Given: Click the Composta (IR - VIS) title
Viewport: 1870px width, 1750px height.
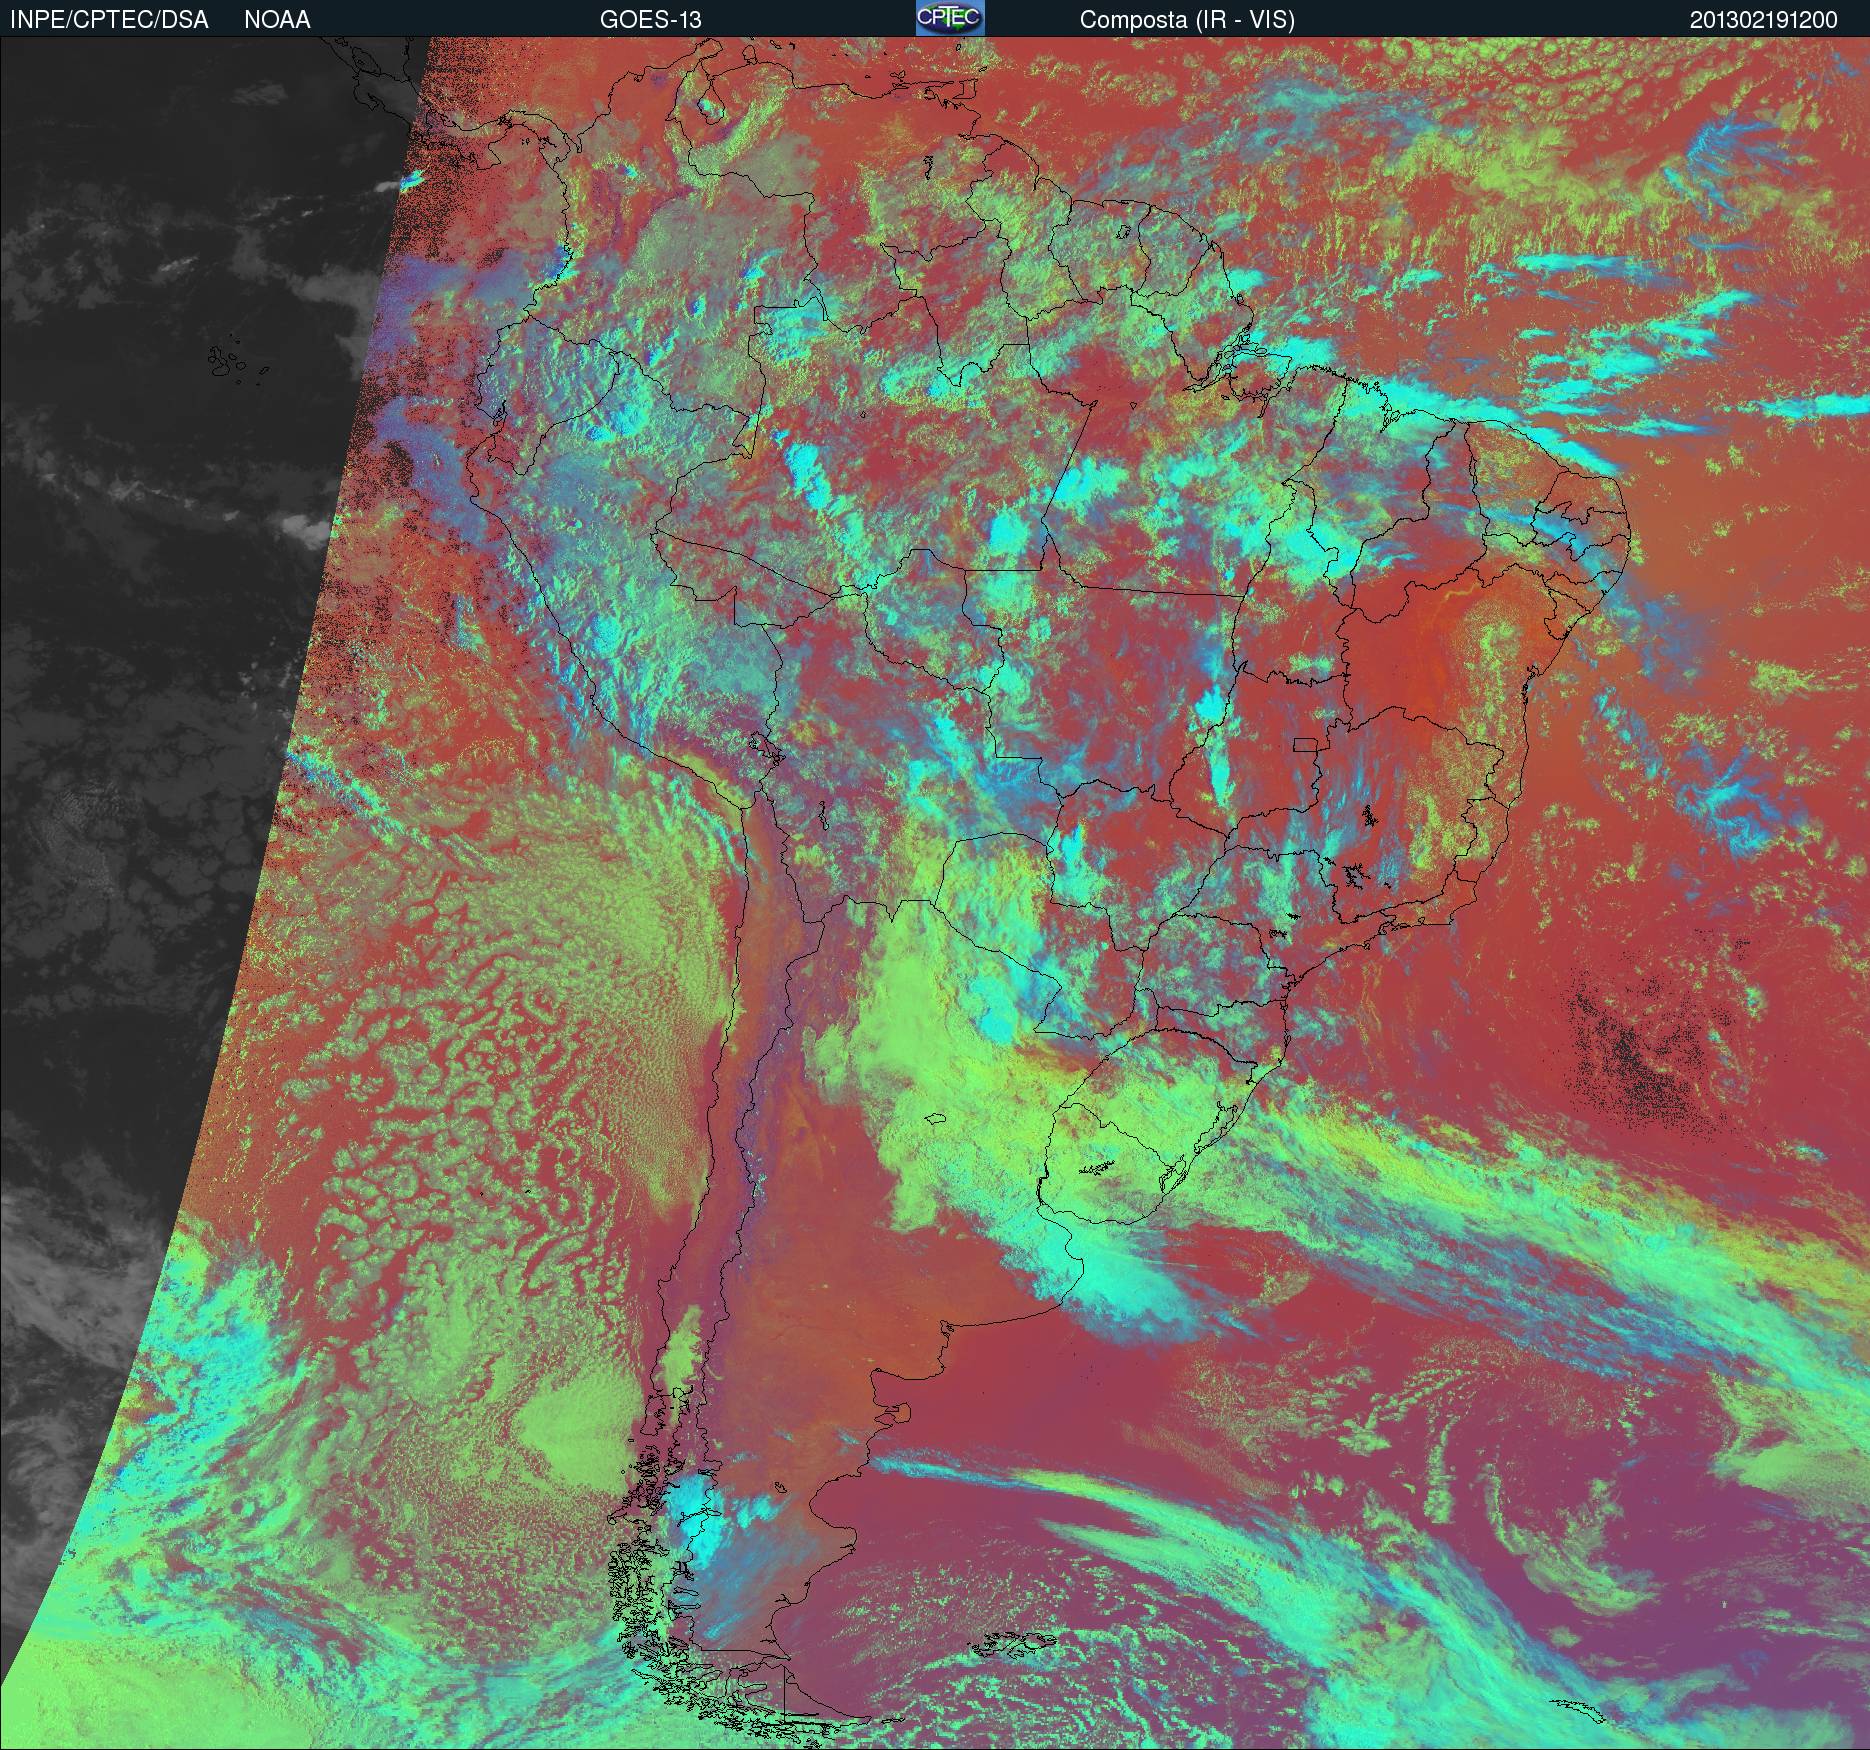Looking at the screenshot, I should click(1187, 20).
